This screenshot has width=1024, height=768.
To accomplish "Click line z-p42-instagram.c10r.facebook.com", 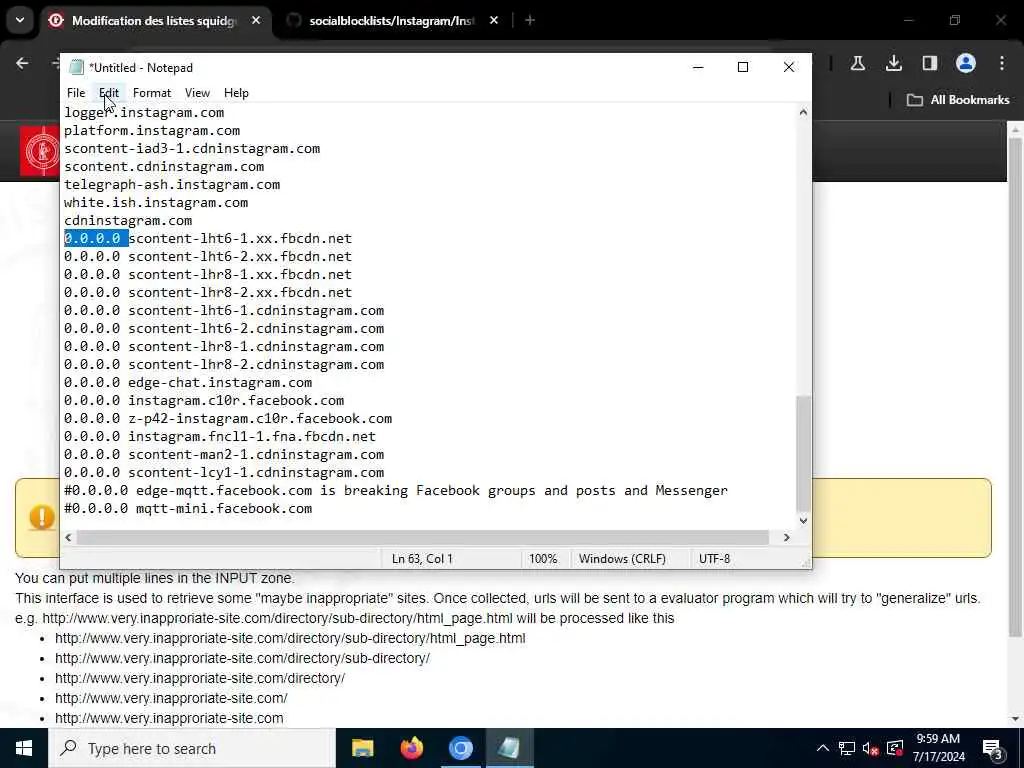I will (228, 419).
